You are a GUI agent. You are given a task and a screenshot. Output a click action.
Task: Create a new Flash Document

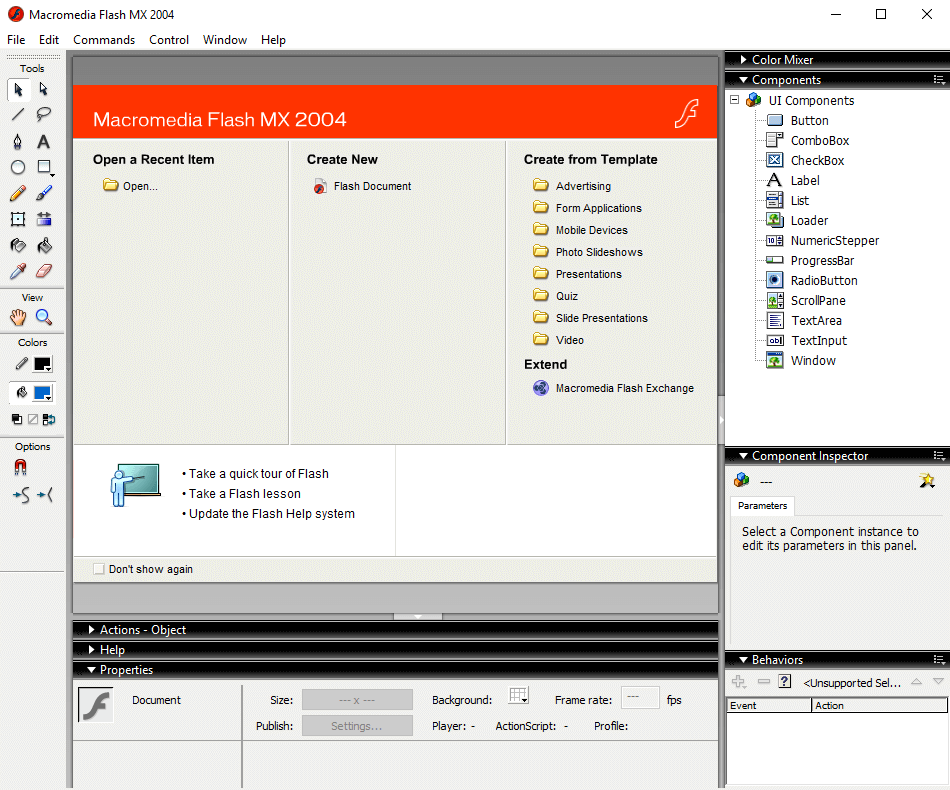pyautogui.click(x=362, y=186)
